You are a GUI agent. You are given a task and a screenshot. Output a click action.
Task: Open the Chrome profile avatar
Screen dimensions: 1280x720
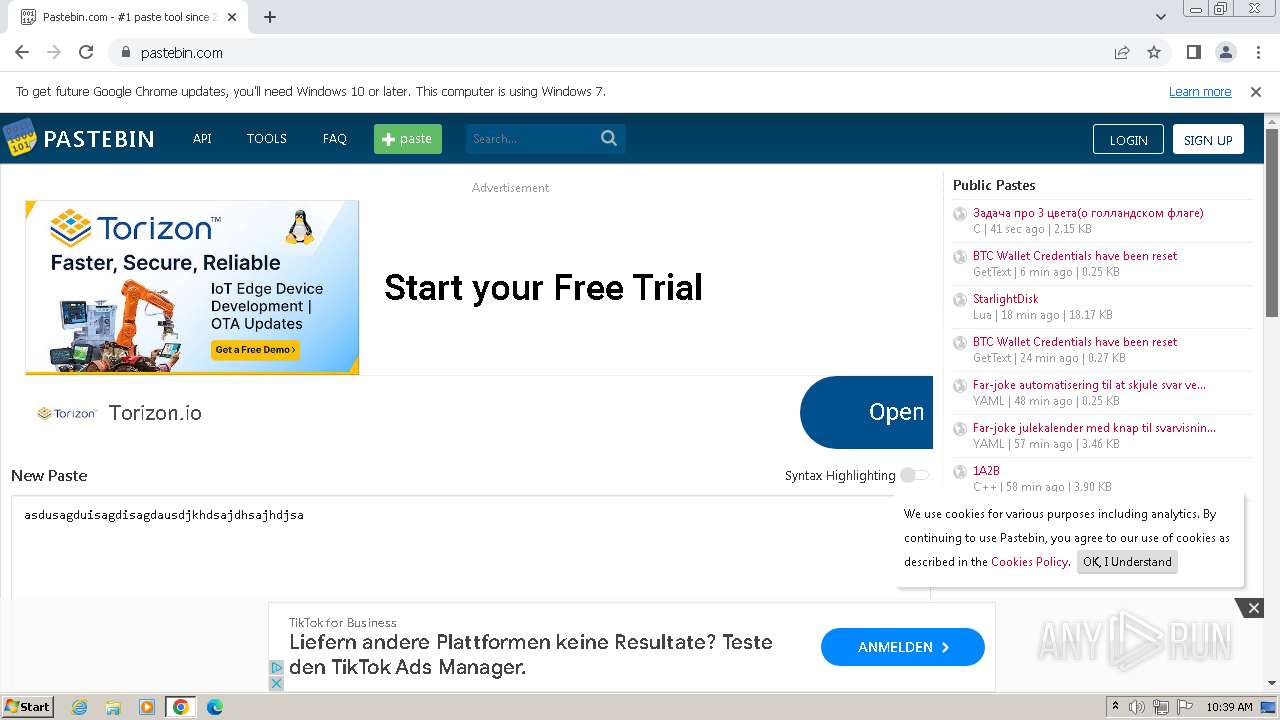click(x=1225, y=52)
